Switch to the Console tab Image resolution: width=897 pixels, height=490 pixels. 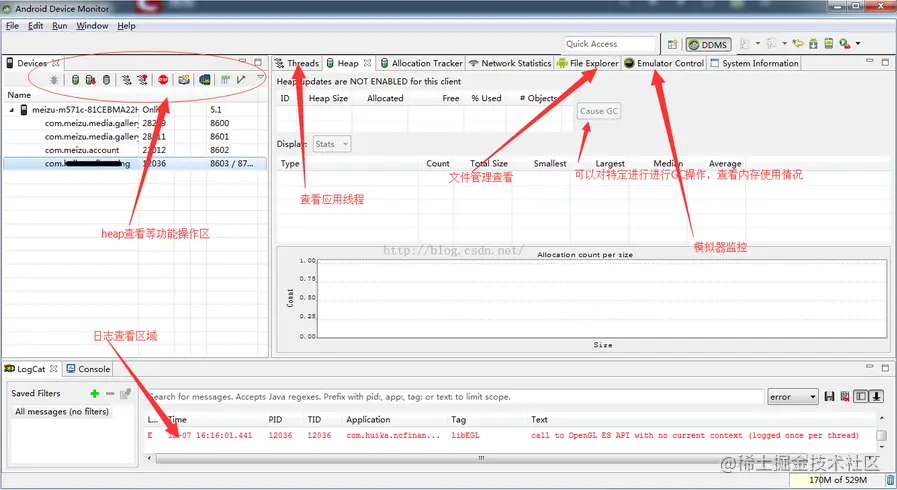click(89, 369)
